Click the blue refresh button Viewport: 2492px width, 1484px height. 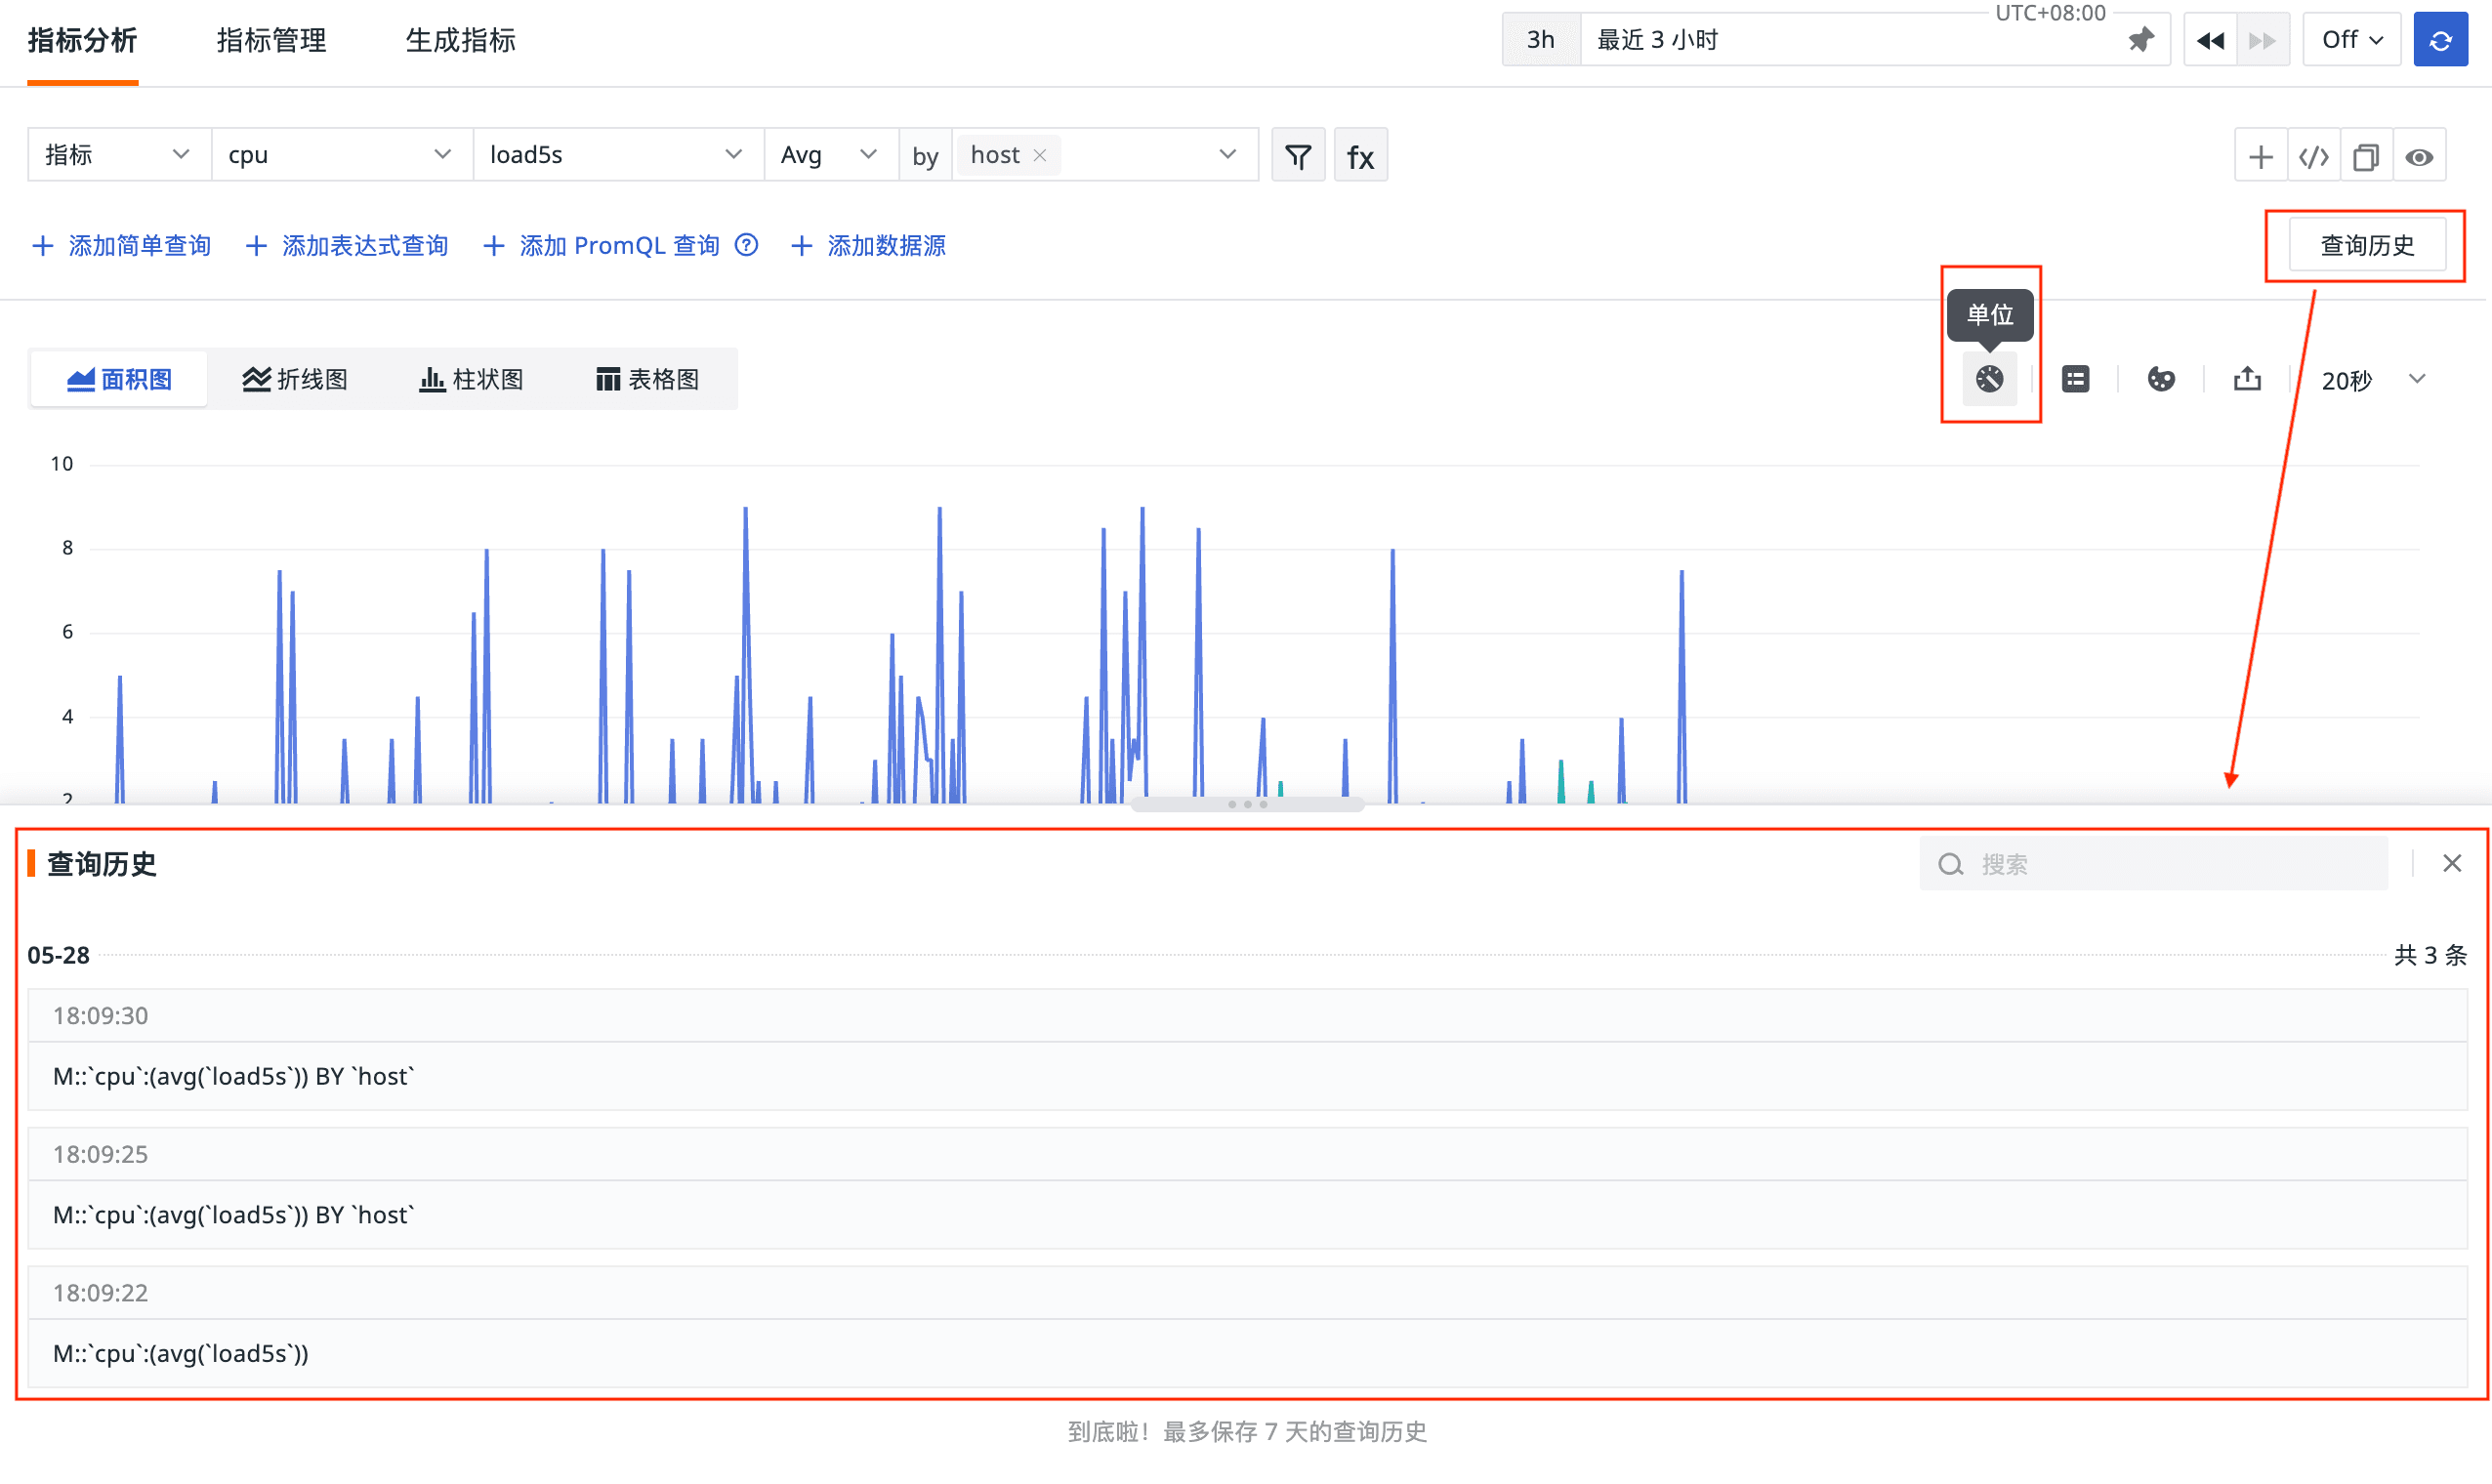[x=2440, y=40]
